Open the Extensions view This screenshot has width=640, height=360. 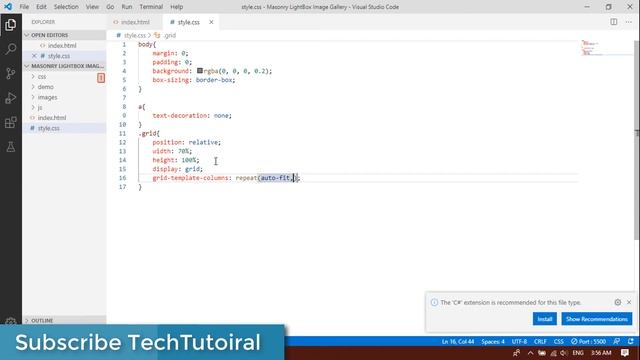pos(11,122)
